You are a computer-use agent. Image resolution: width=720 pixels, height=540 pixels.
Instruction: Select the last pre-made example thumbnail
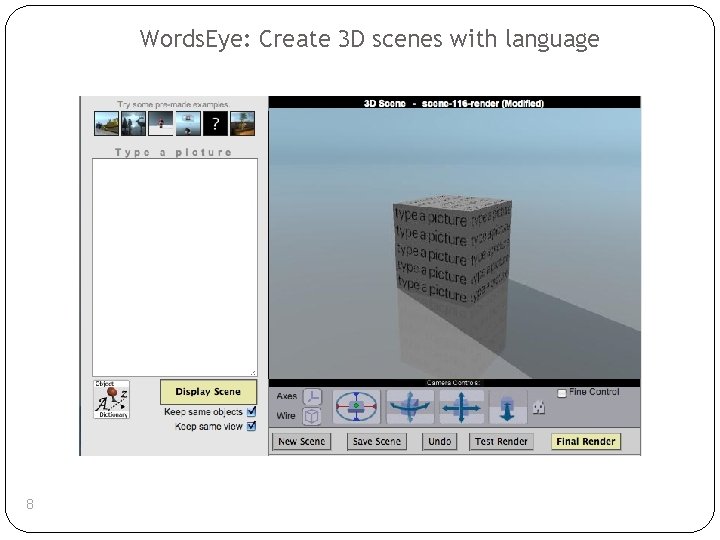click(x=242, y=124)
